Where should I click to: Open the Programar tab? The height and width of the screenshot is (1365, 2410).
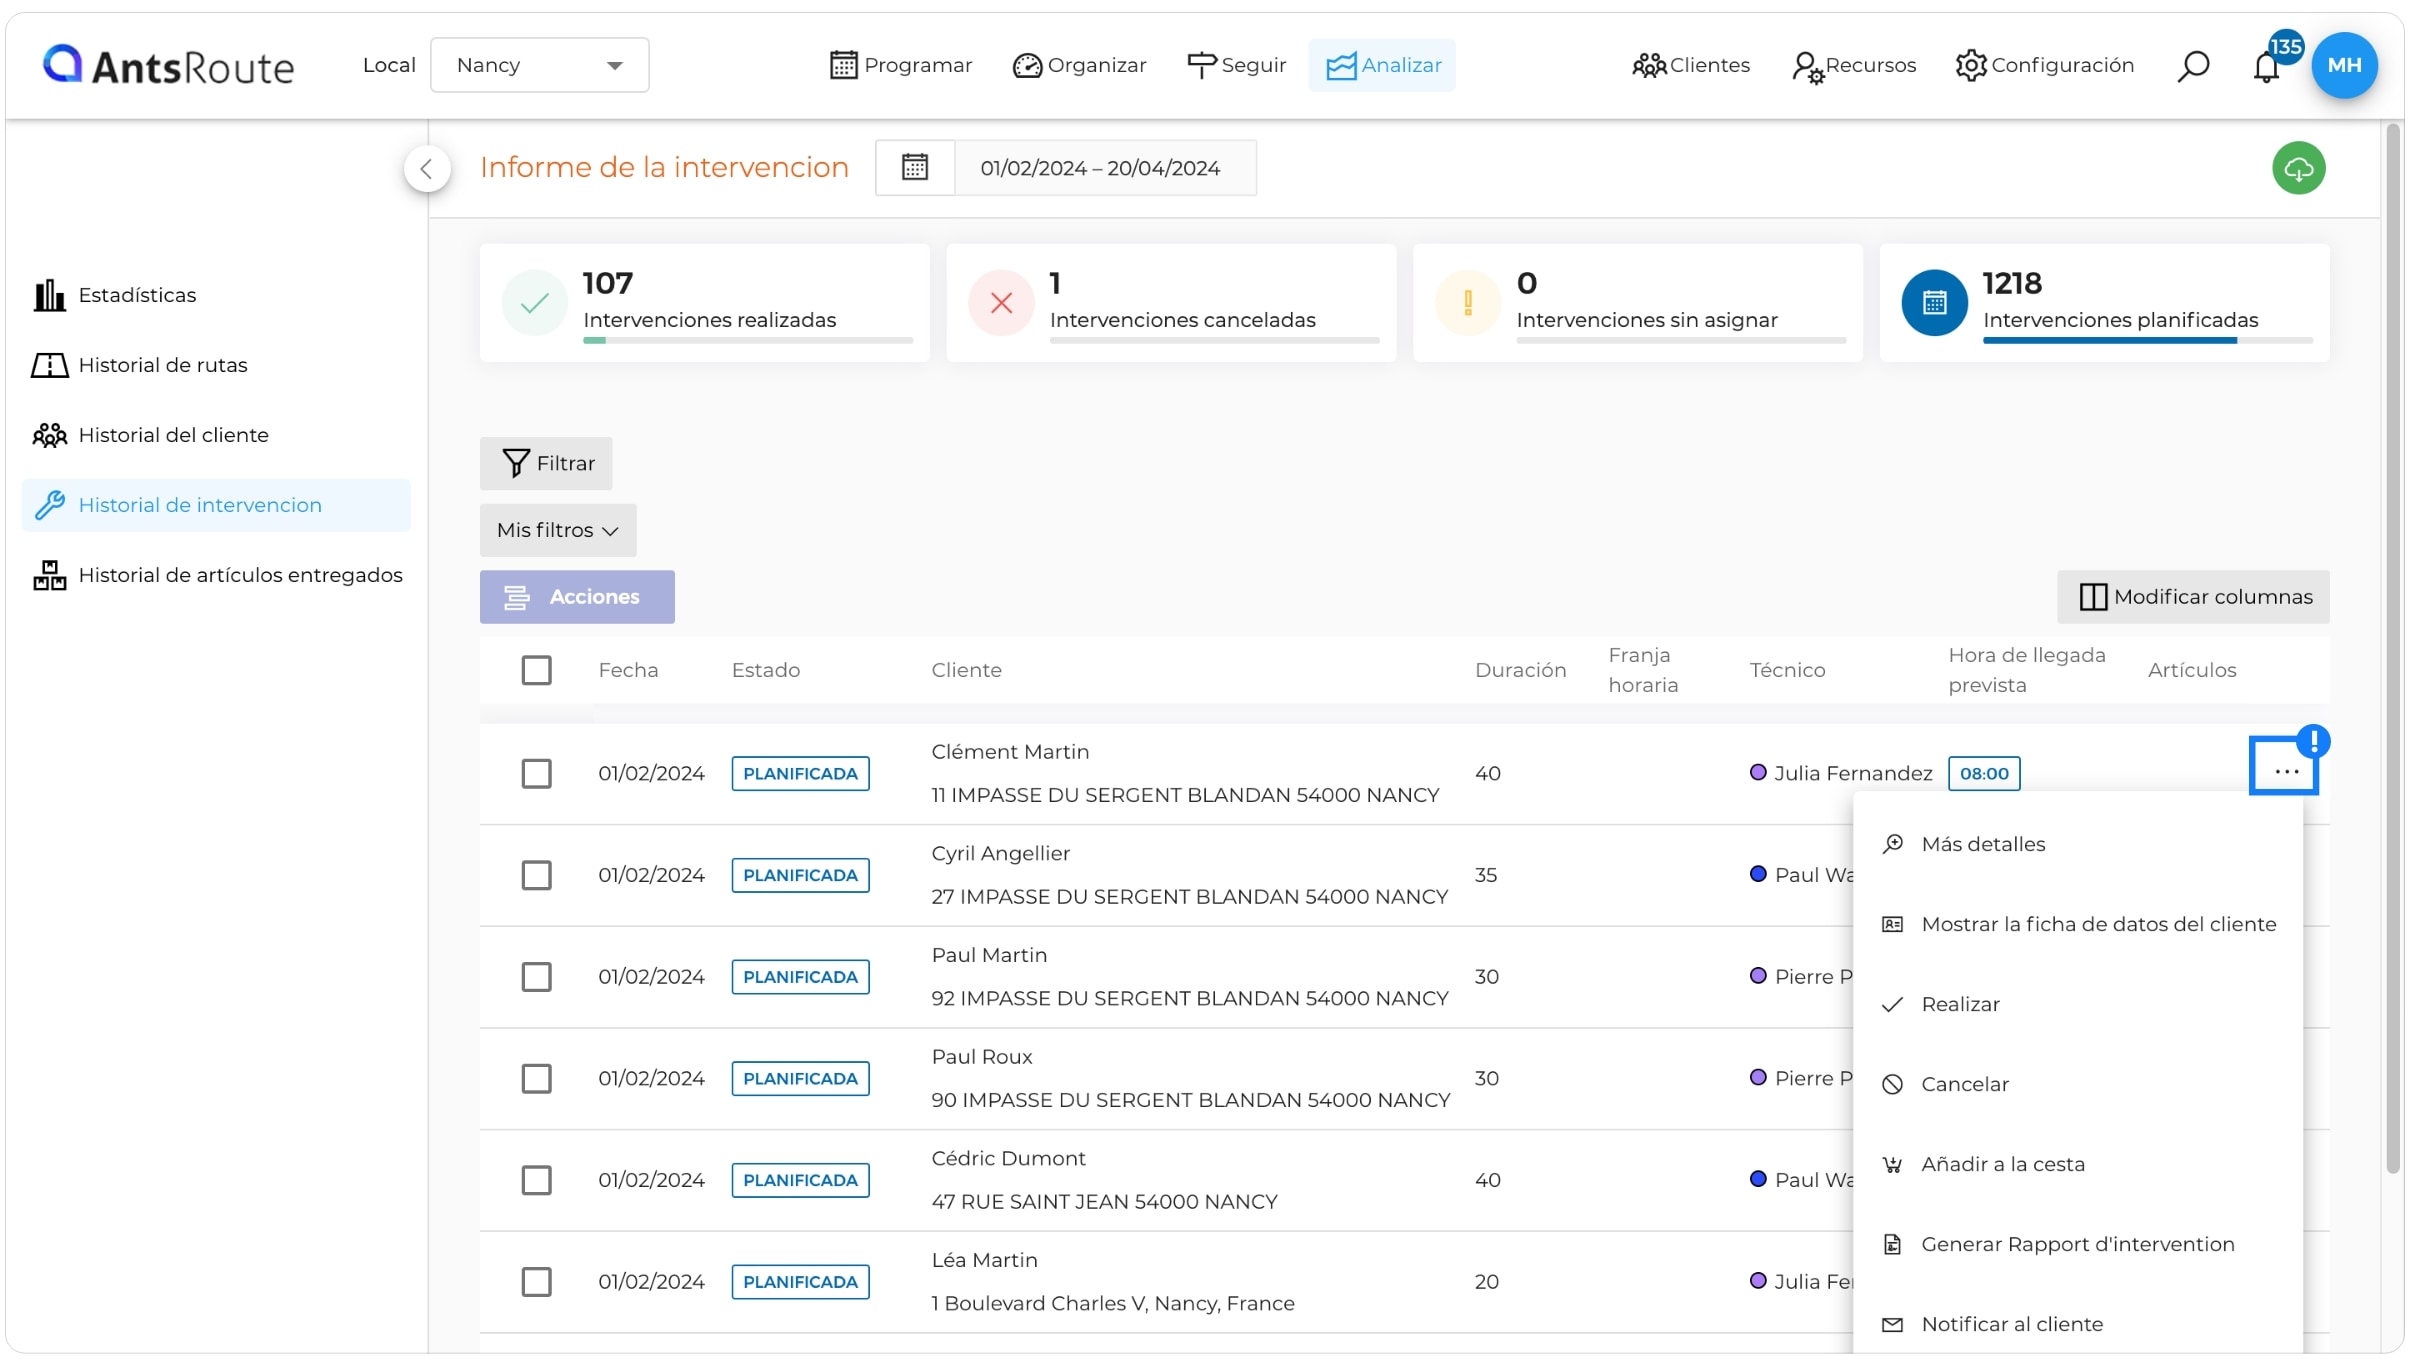tap(900, 65)
